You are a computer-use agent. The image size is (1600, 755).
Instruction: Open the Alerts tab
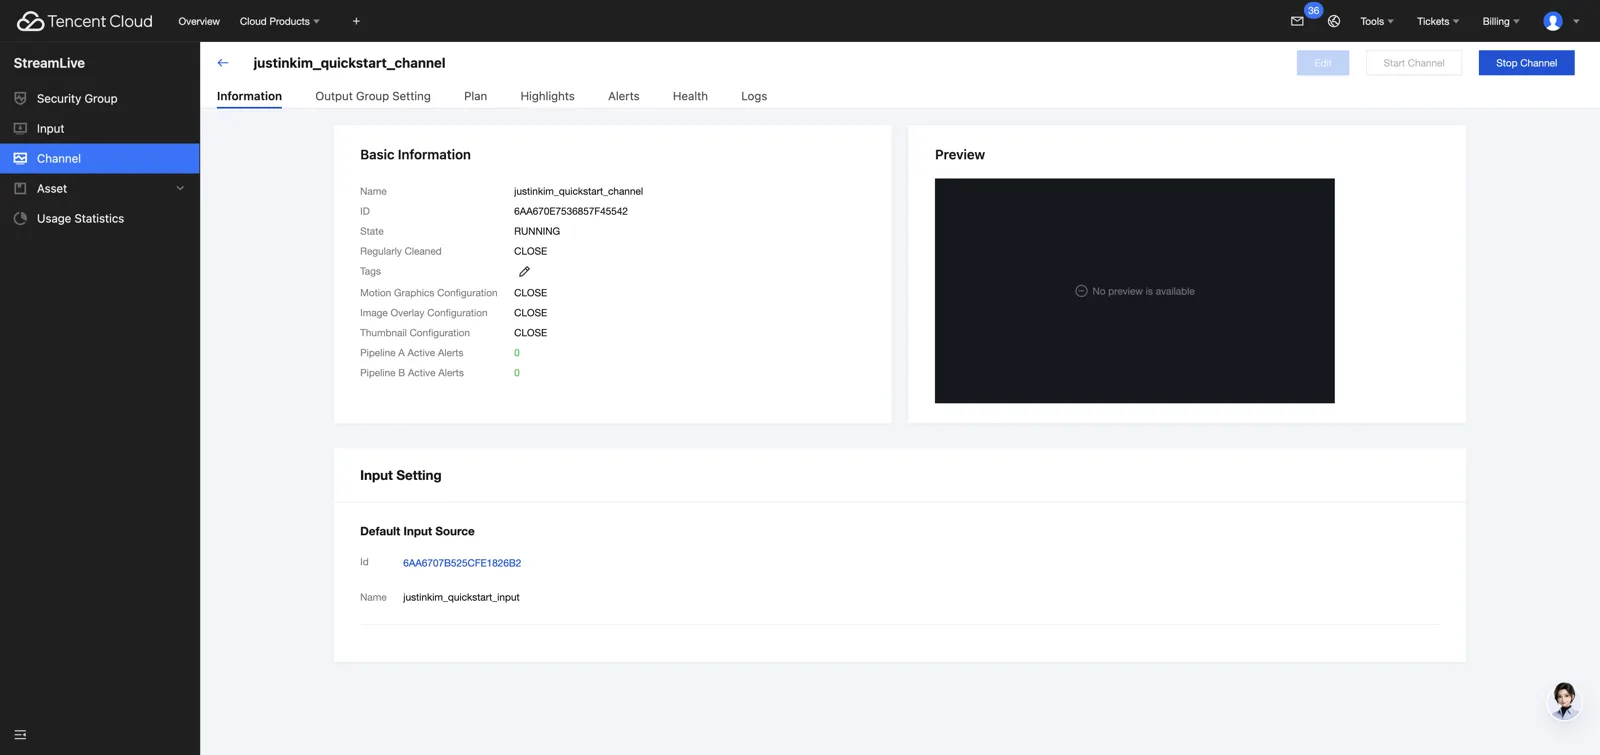(x=624, y=96)
